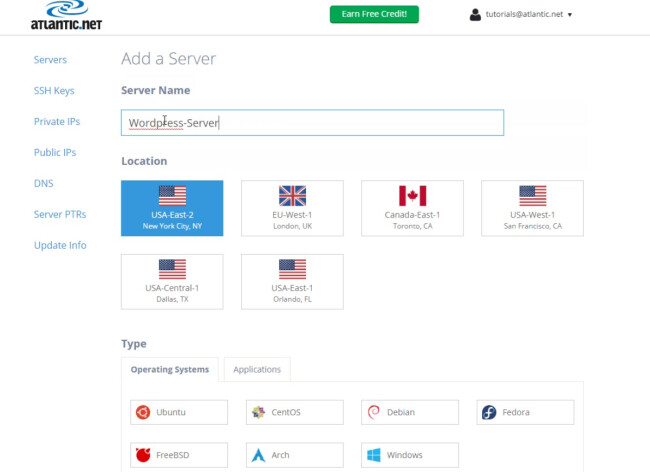Click the Atlantic.Net logo

click(x=66, y=15)
